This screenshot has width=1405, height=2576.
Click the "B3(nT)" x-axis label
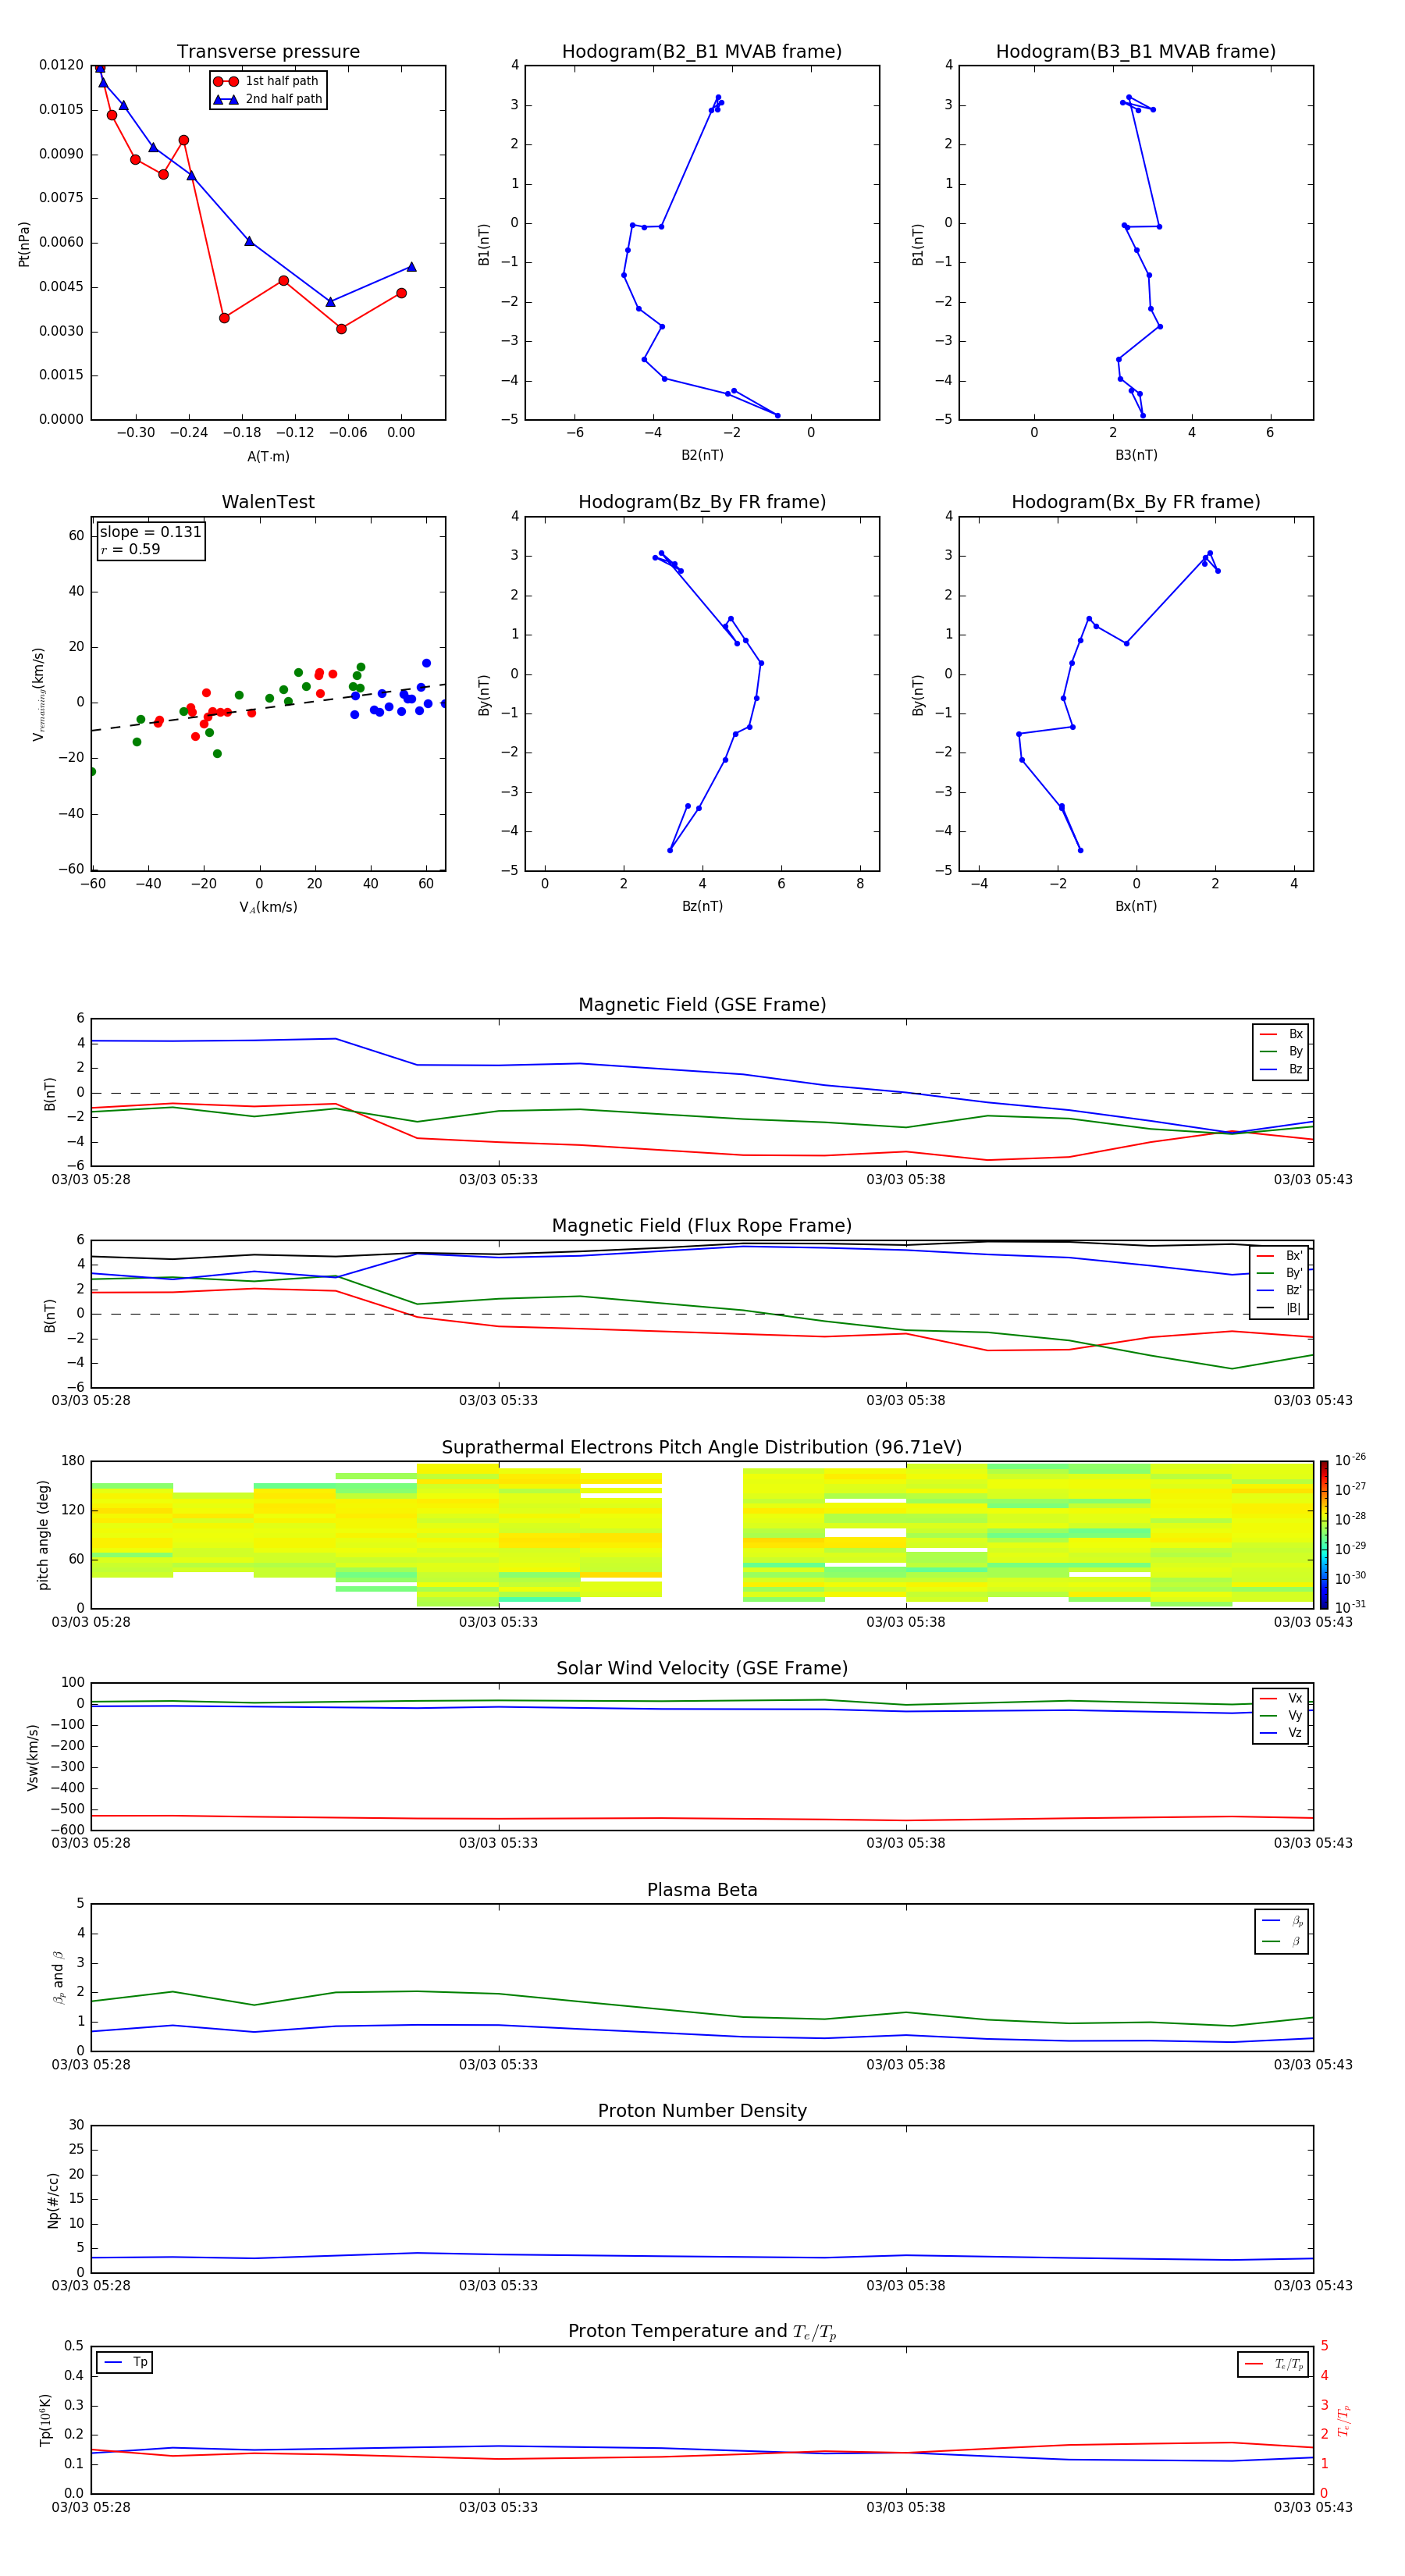click(x=1136, y=456)
